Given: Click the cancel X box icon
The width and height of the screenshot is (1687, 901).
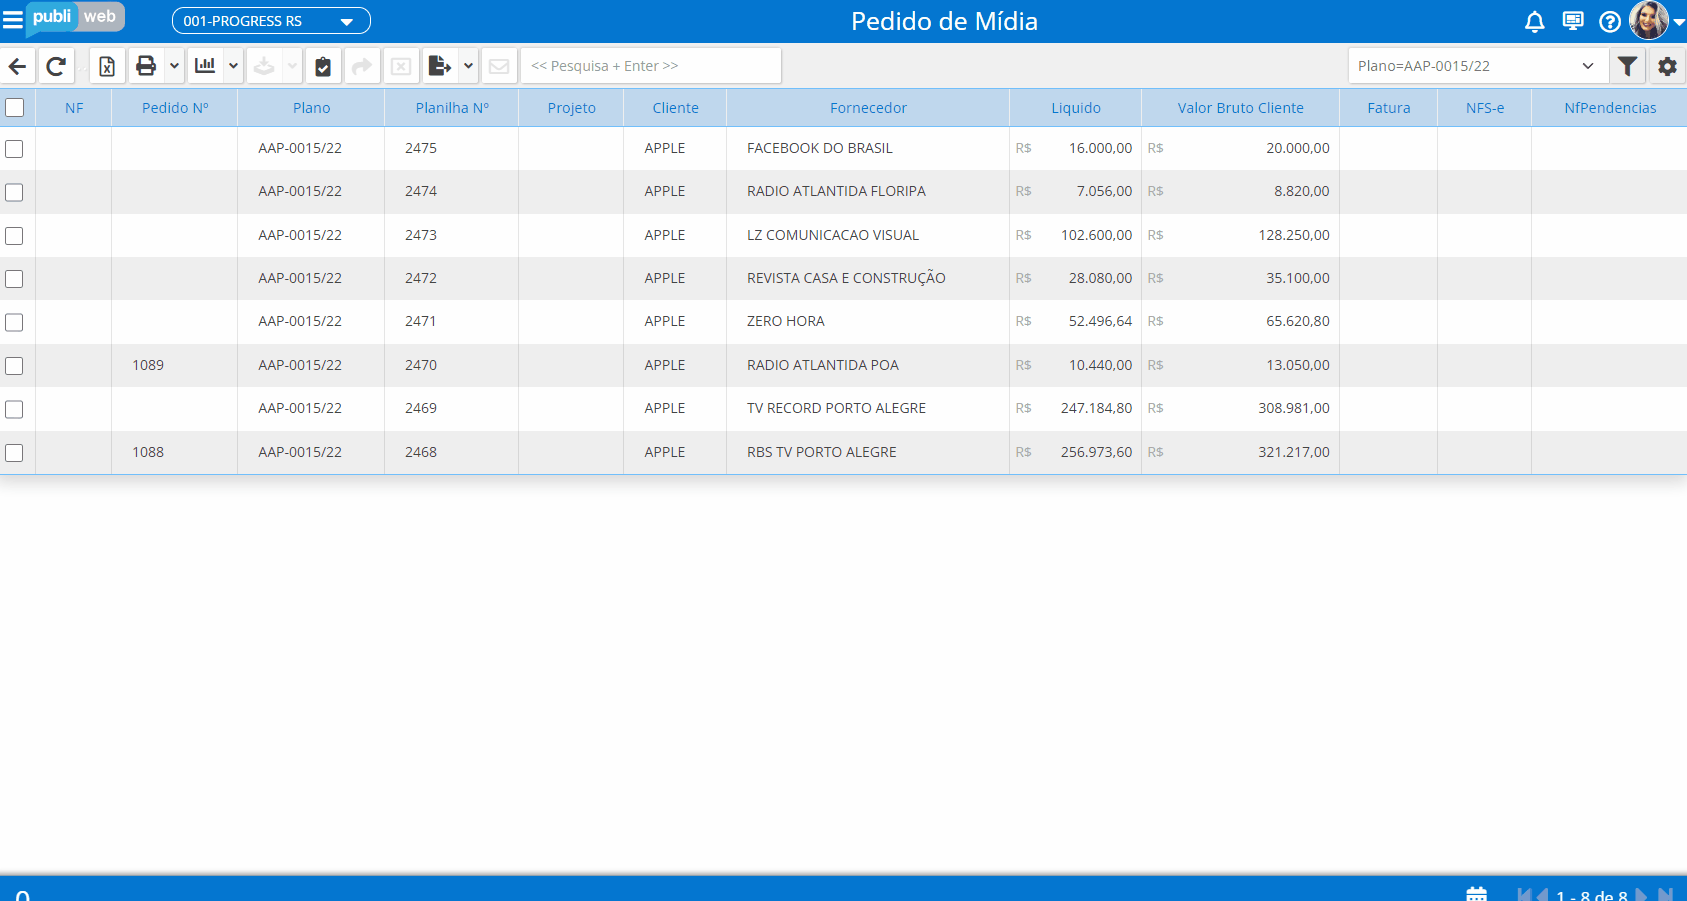Looking at the screenshot, I should tap(401, 66).
